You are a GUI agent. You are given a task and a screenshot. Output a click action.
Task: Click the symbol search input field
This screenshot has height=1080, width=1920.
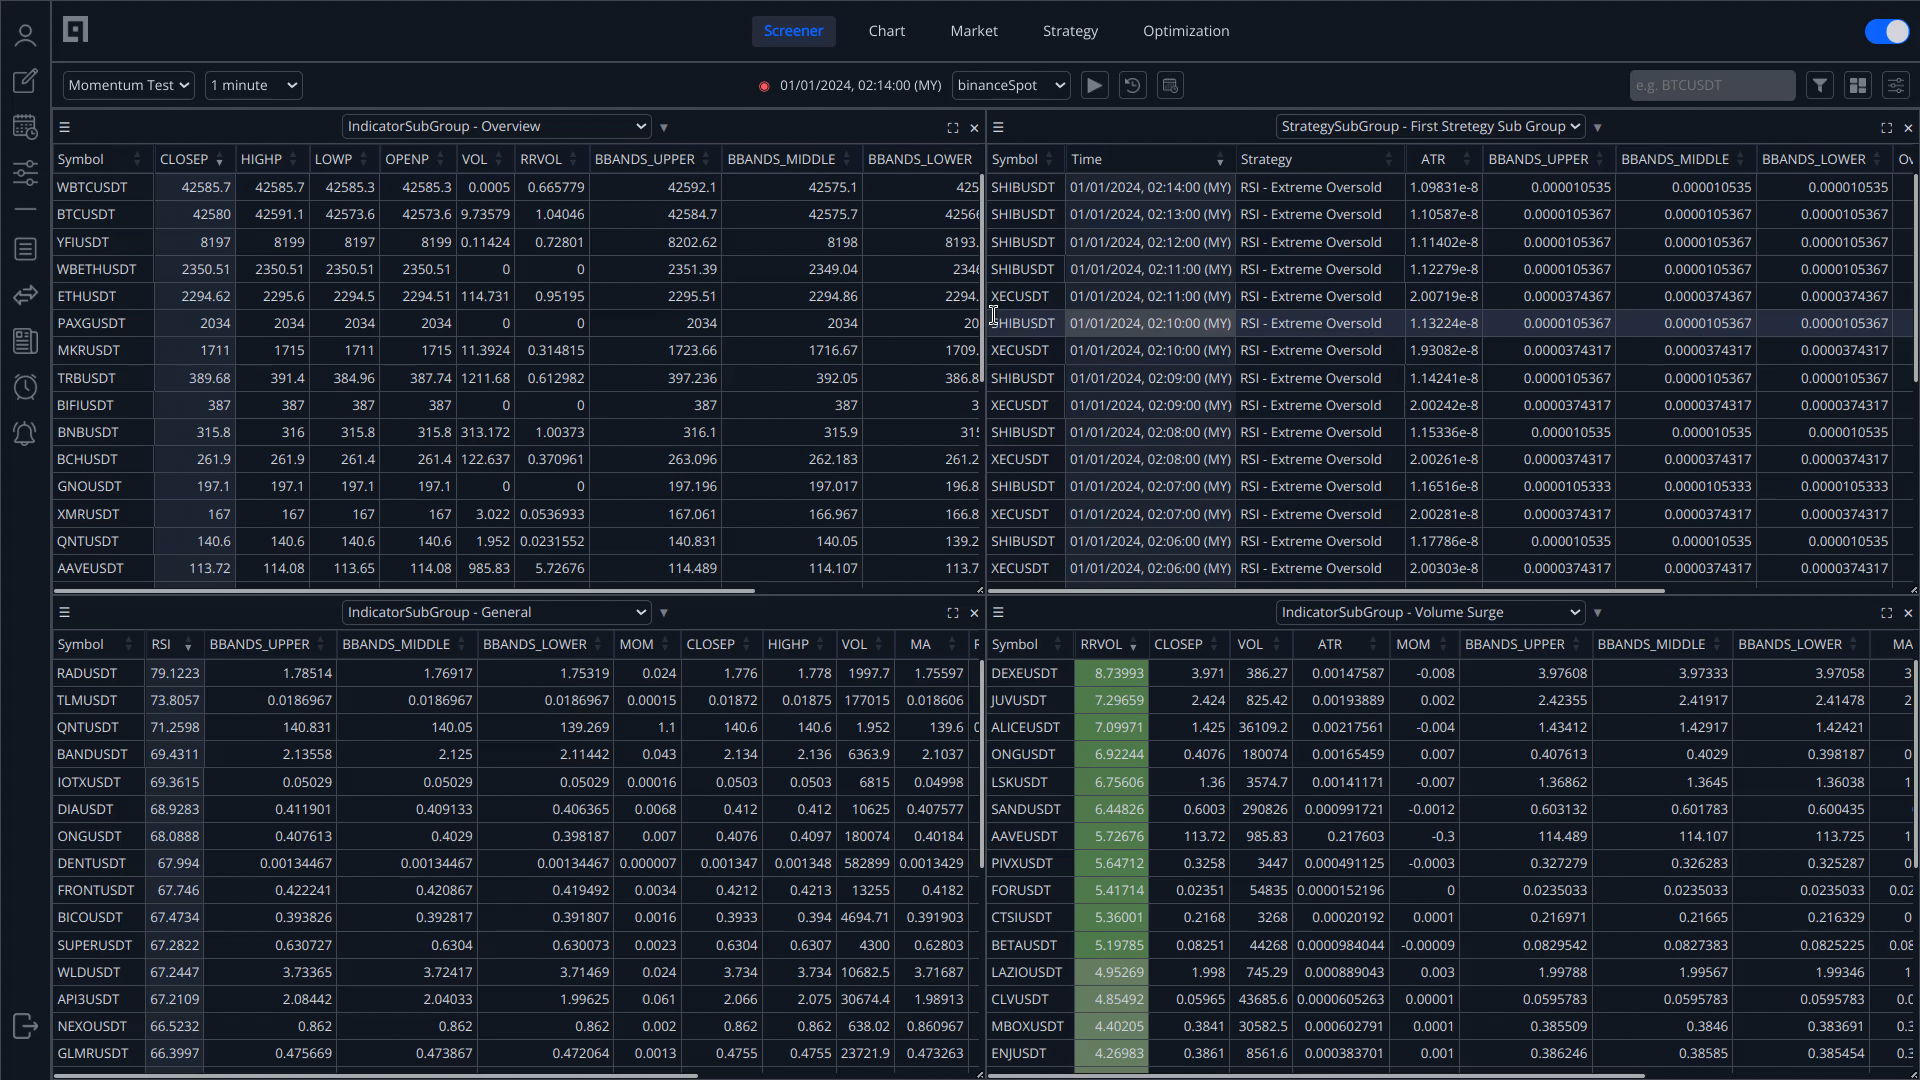point(1711,86)
